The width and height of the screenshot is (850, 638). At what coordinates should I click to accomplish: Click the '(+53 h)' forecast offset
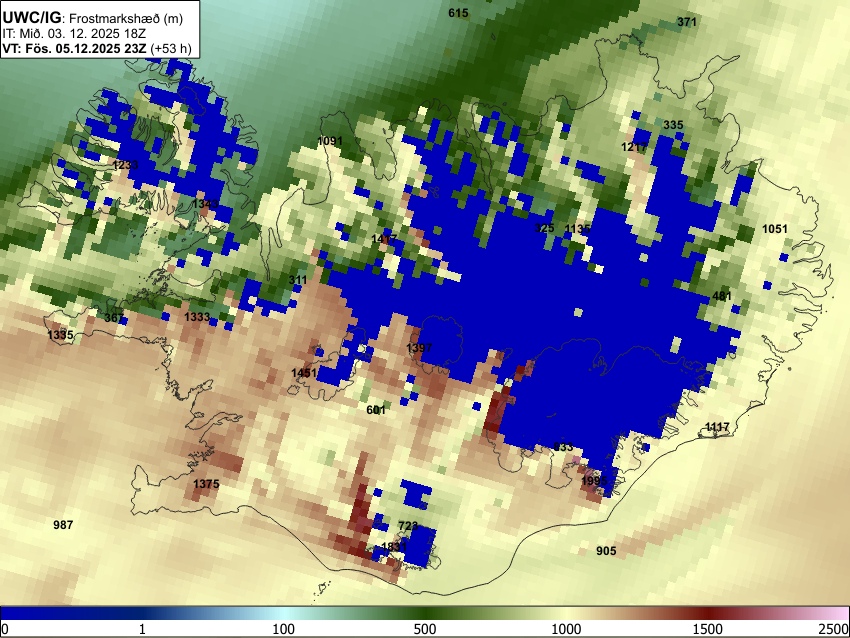click(171, 49)
